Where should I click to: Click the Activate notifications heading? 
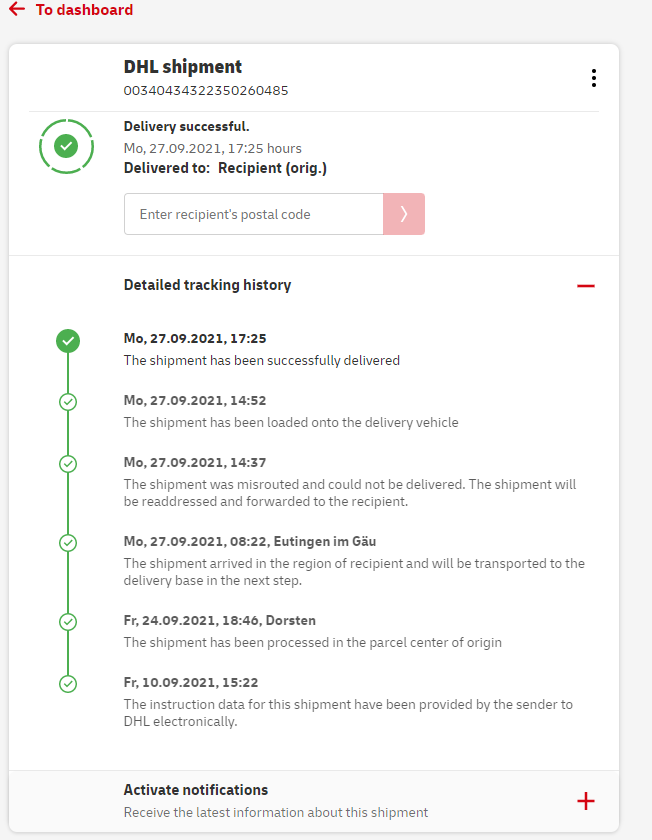click(196, 790)
